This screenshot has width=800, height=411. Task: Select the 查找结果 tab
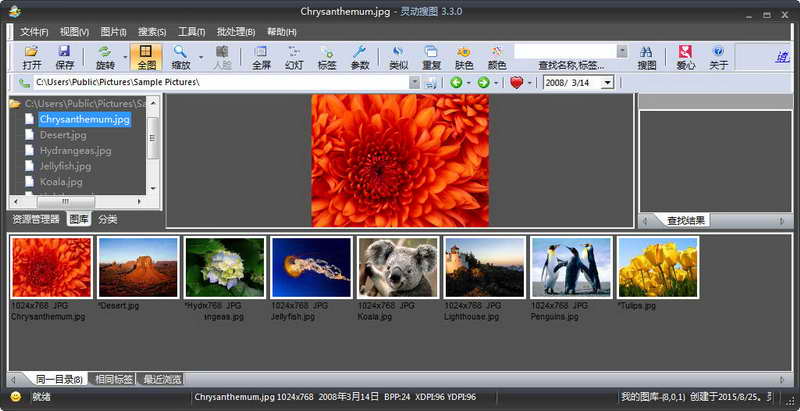[x=686, y=221]
